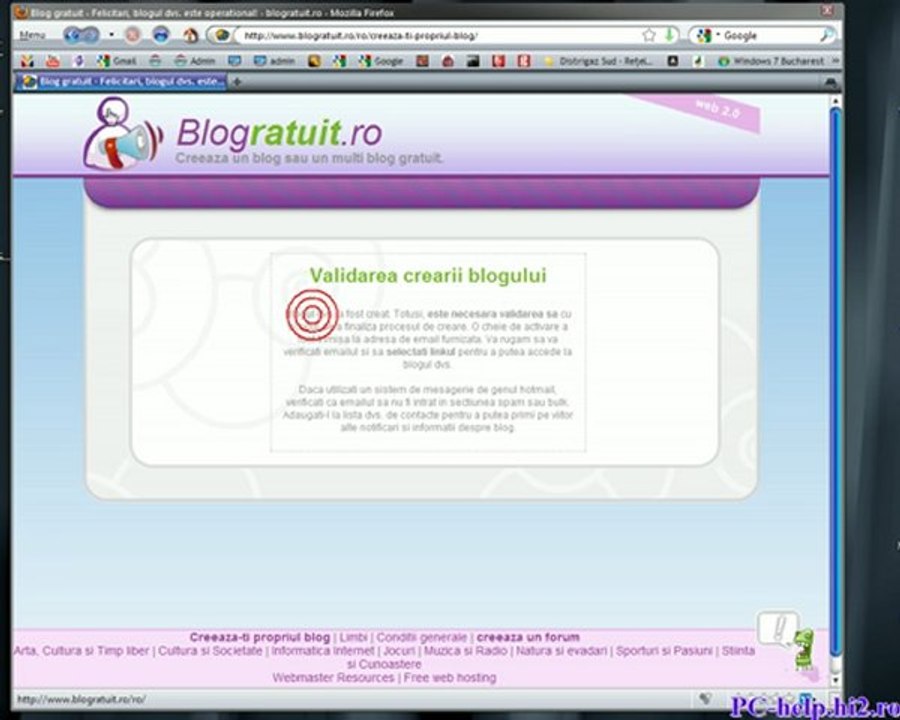The width and height of the screenshot is (900, 720).
Task: Open 'Natura si evadari' category link
Action: (x=561, y=651)
